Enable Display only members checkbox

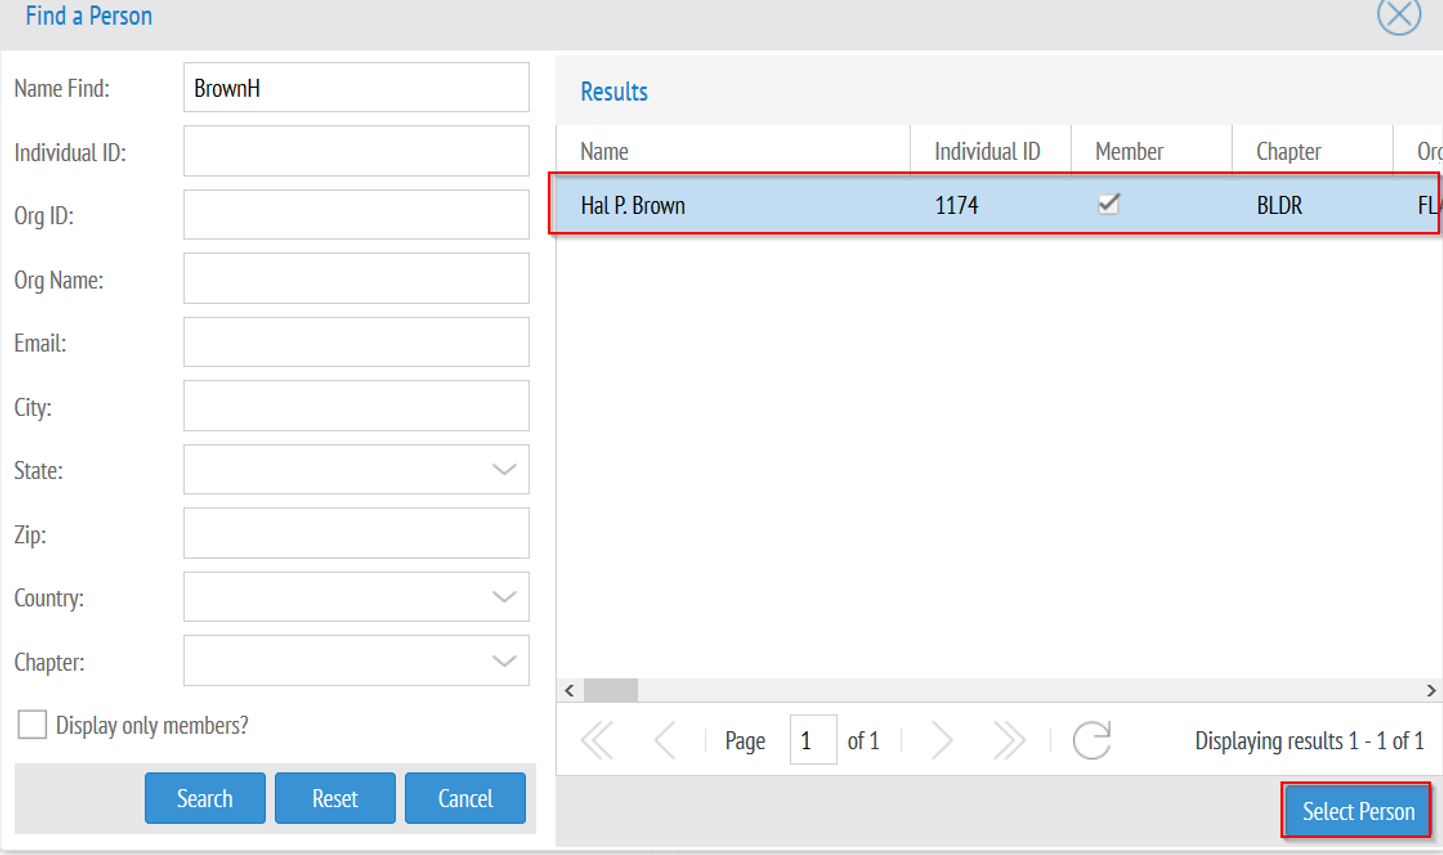click(32, 725)
